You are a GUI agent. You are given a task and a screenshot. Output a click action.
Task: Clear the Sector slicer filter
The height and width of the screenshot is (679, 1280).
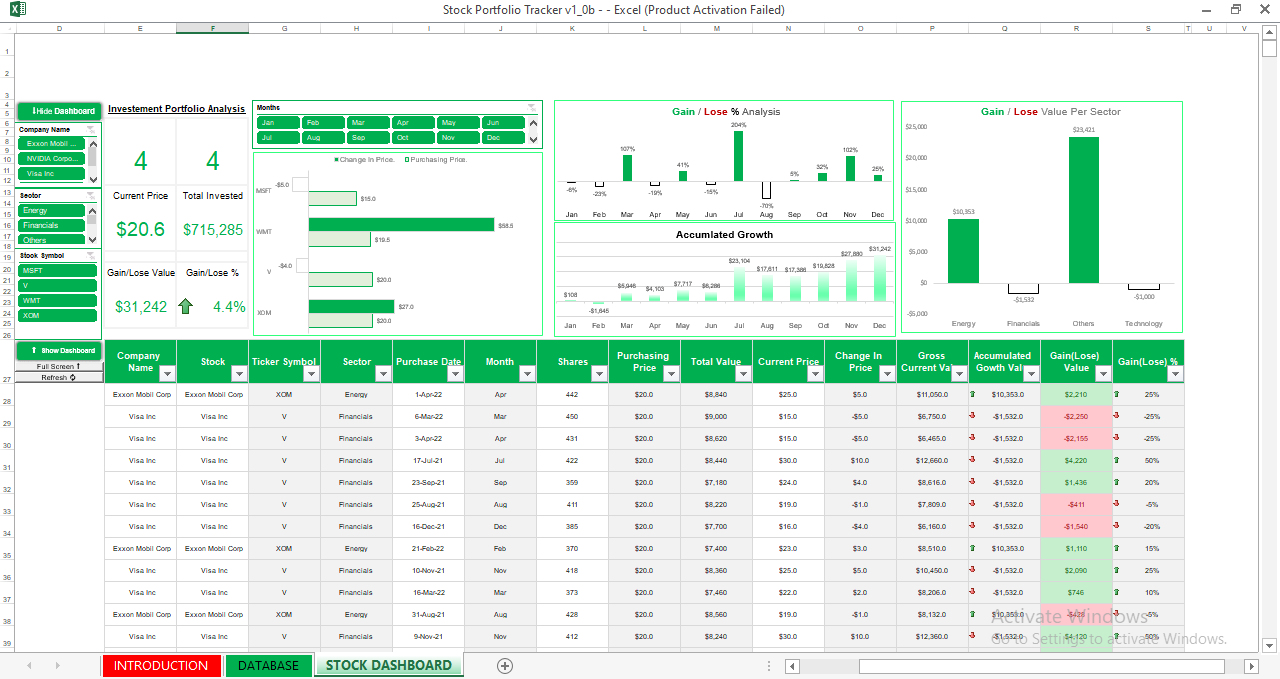click(91, 195)
